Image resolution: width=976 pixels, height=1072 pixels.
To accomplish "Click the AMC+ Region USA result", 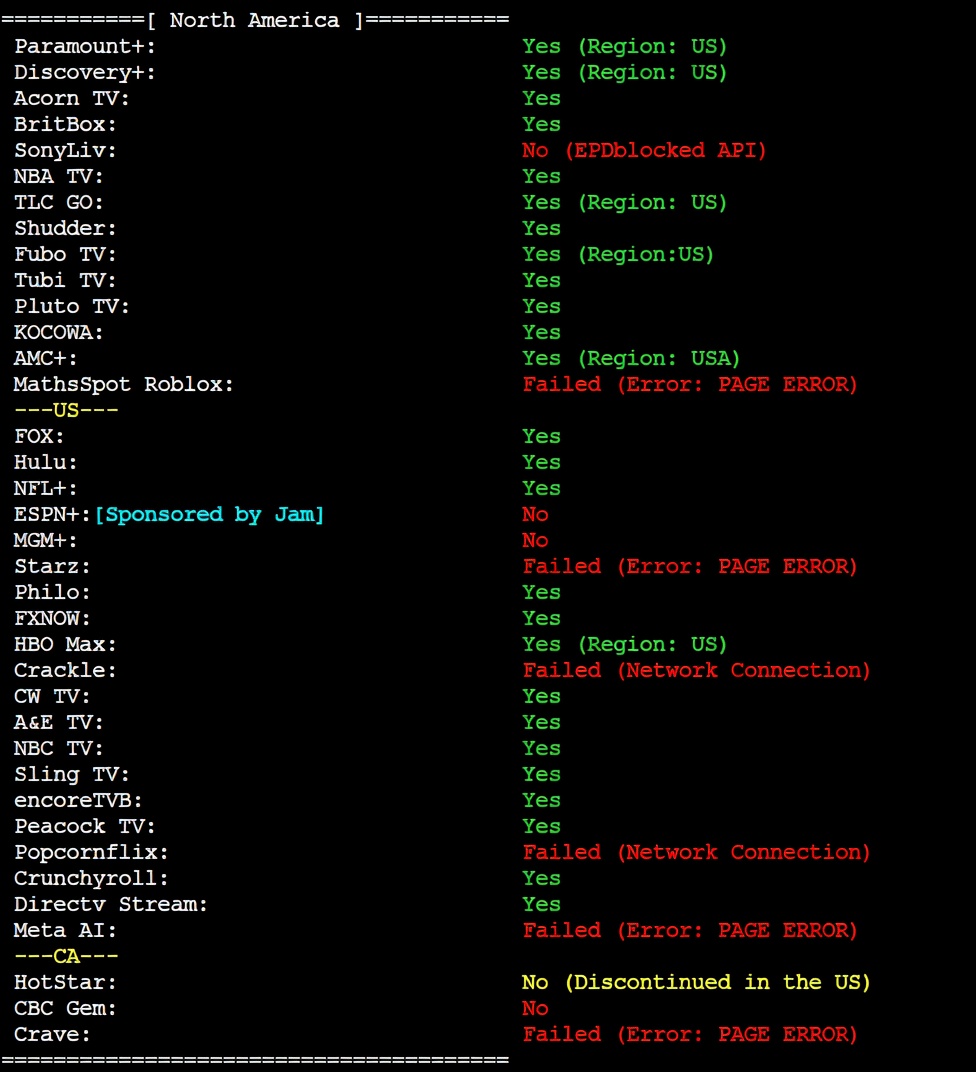I will (631, 358).
